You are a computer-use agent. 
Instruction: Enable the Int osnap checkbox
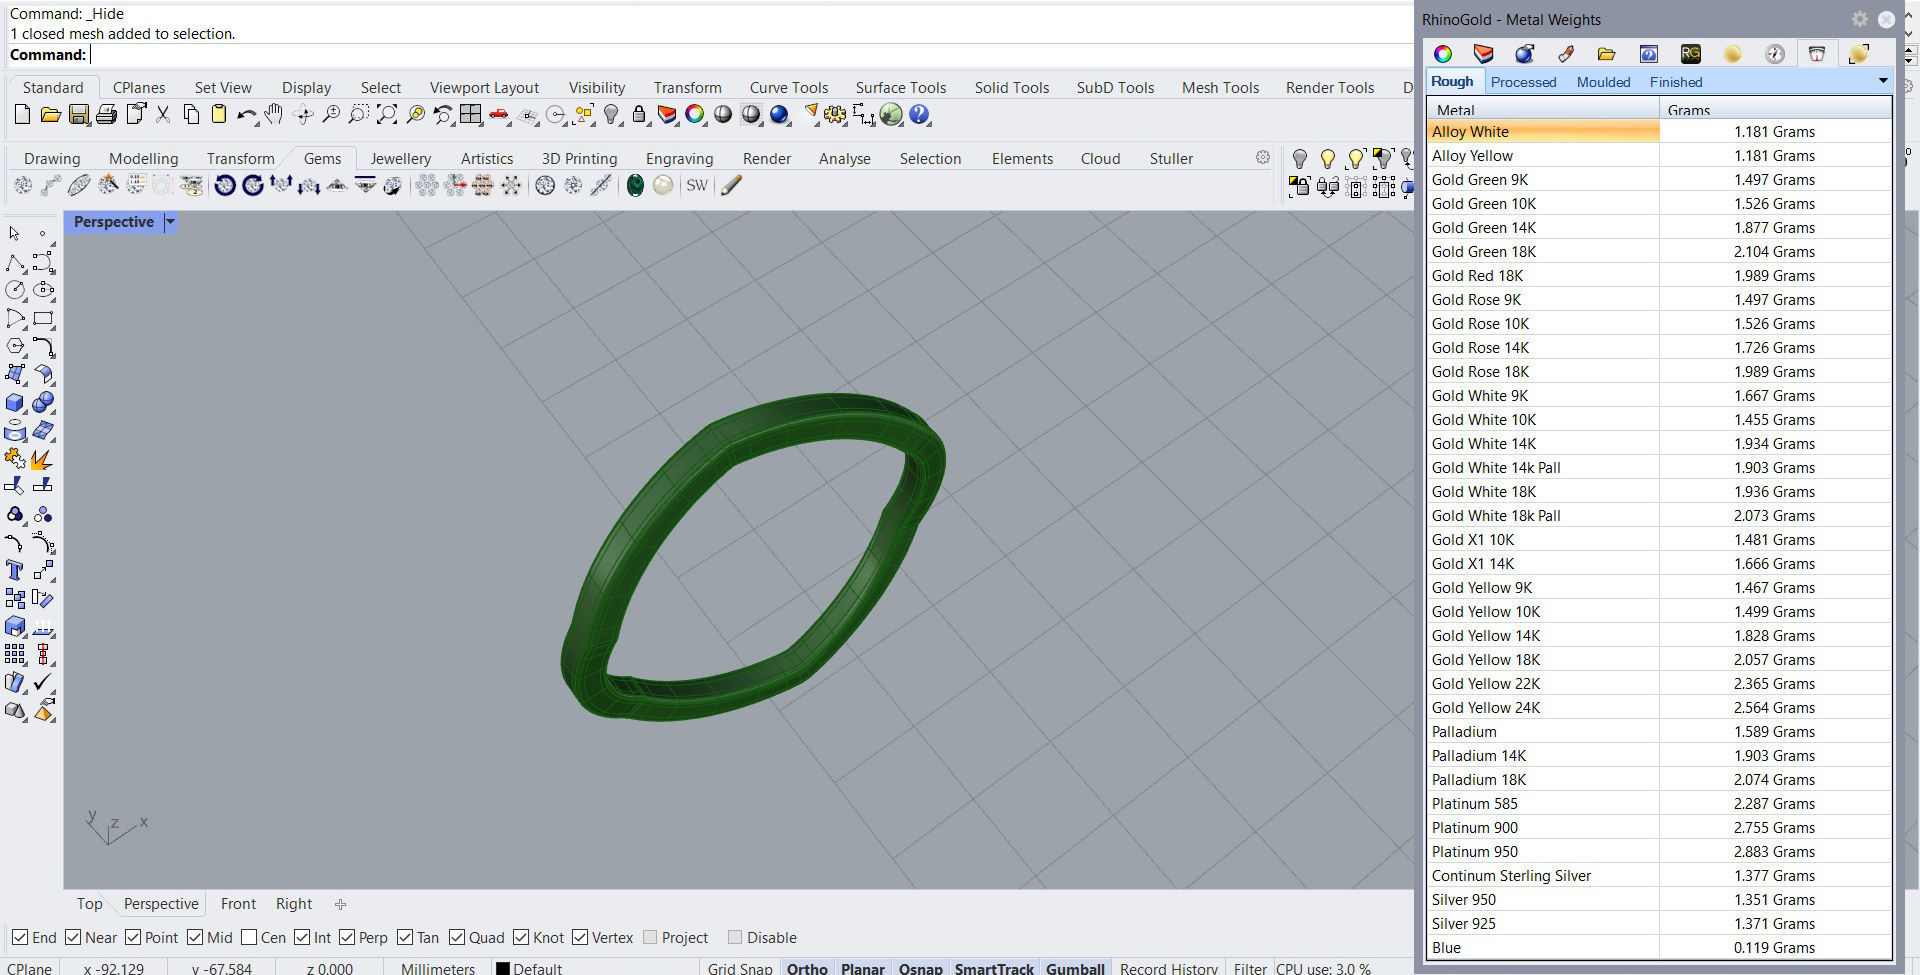(x=302, y=937)
